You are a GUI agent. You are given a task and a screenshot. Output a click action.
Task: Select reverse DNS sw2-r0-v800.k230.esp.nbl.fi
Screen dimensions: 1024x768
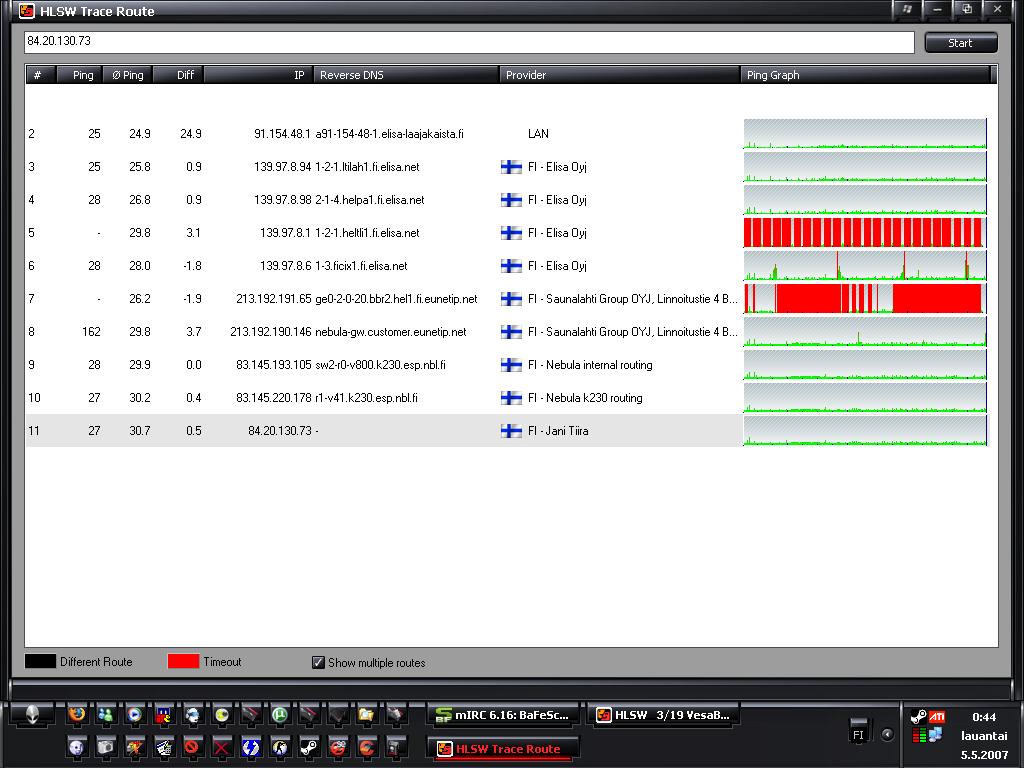pos(380,365)
